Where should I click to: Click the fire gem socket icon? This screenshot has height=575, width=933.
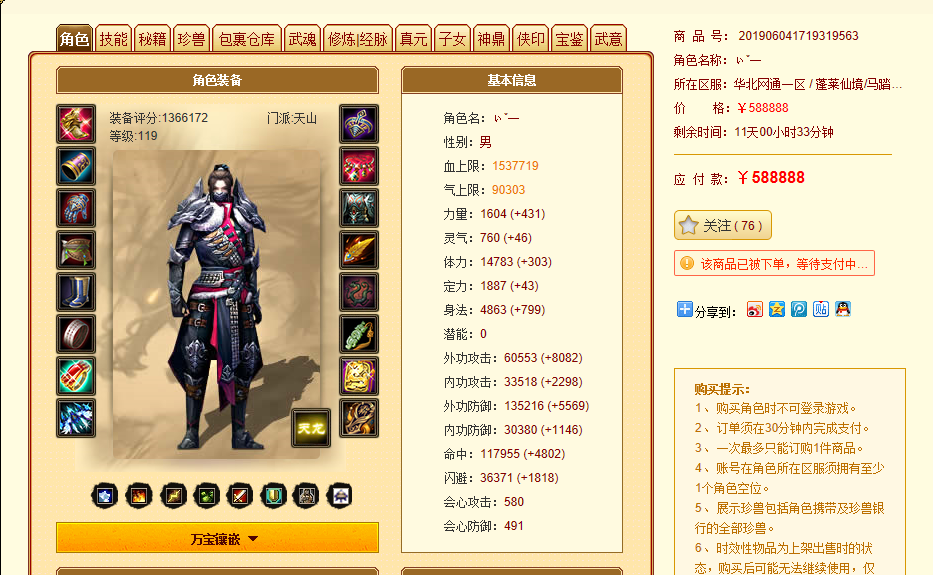click(139, 495)
